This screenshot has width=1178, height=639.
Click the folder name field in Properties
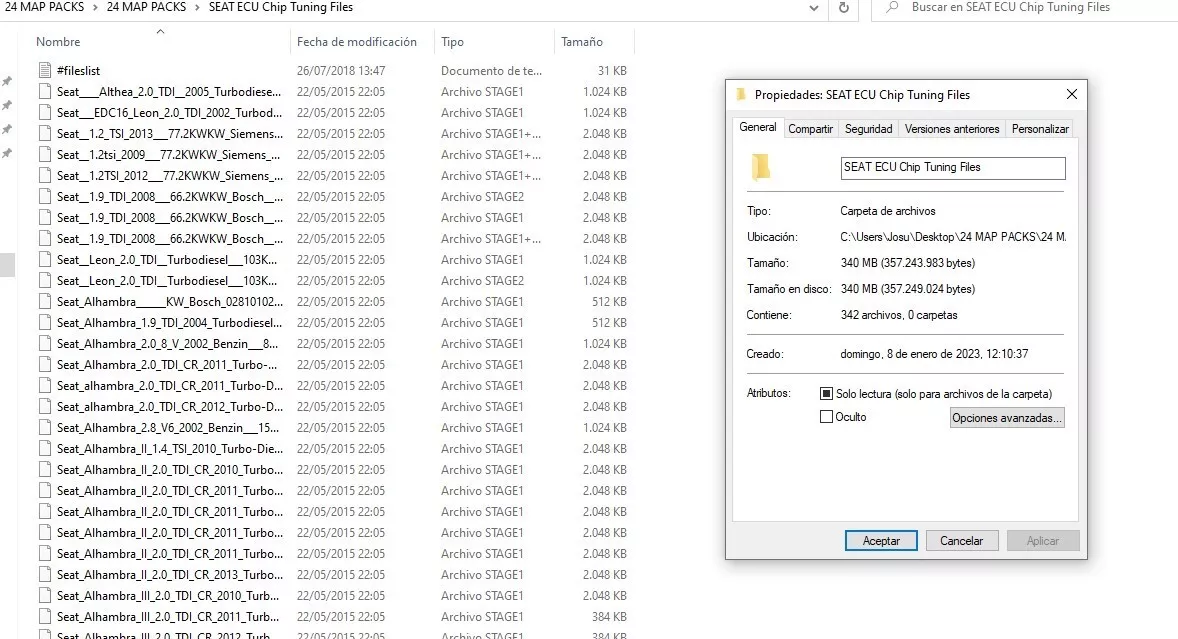click(x=953, y=167)
